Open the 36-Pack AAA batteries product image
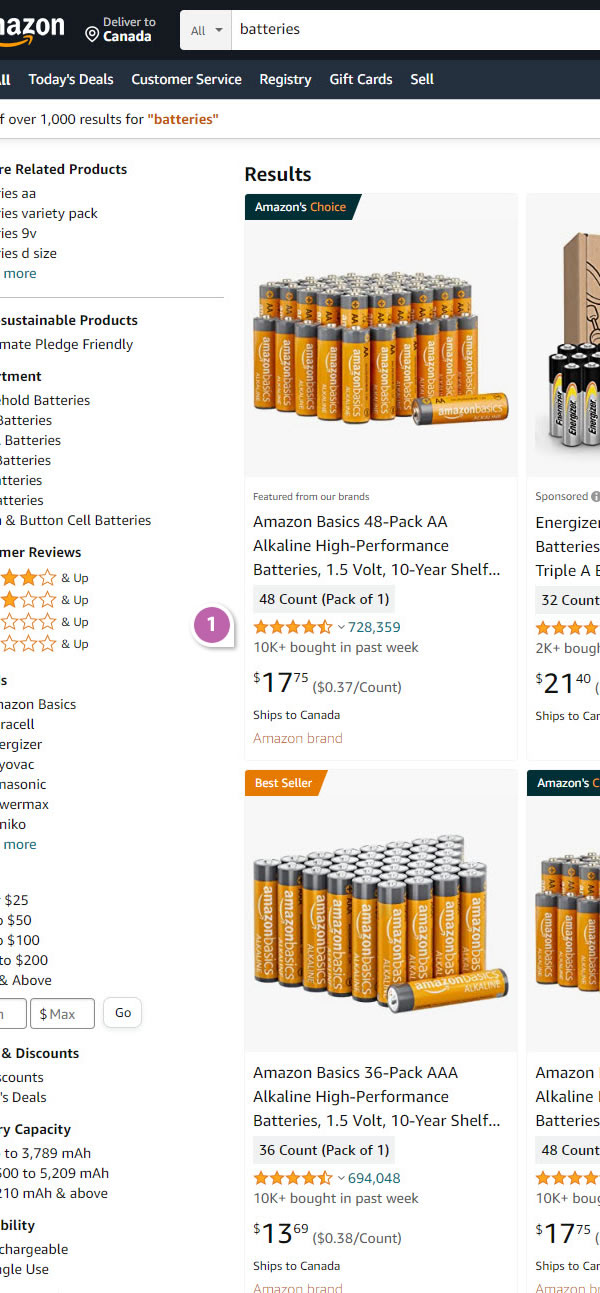The image size is (600, 1293). click(380, 912)
